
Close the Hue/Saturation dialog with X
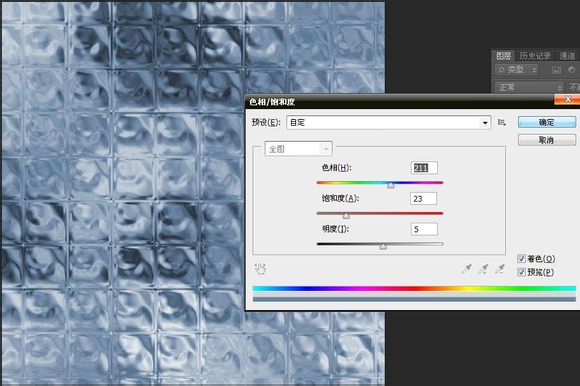567,99
